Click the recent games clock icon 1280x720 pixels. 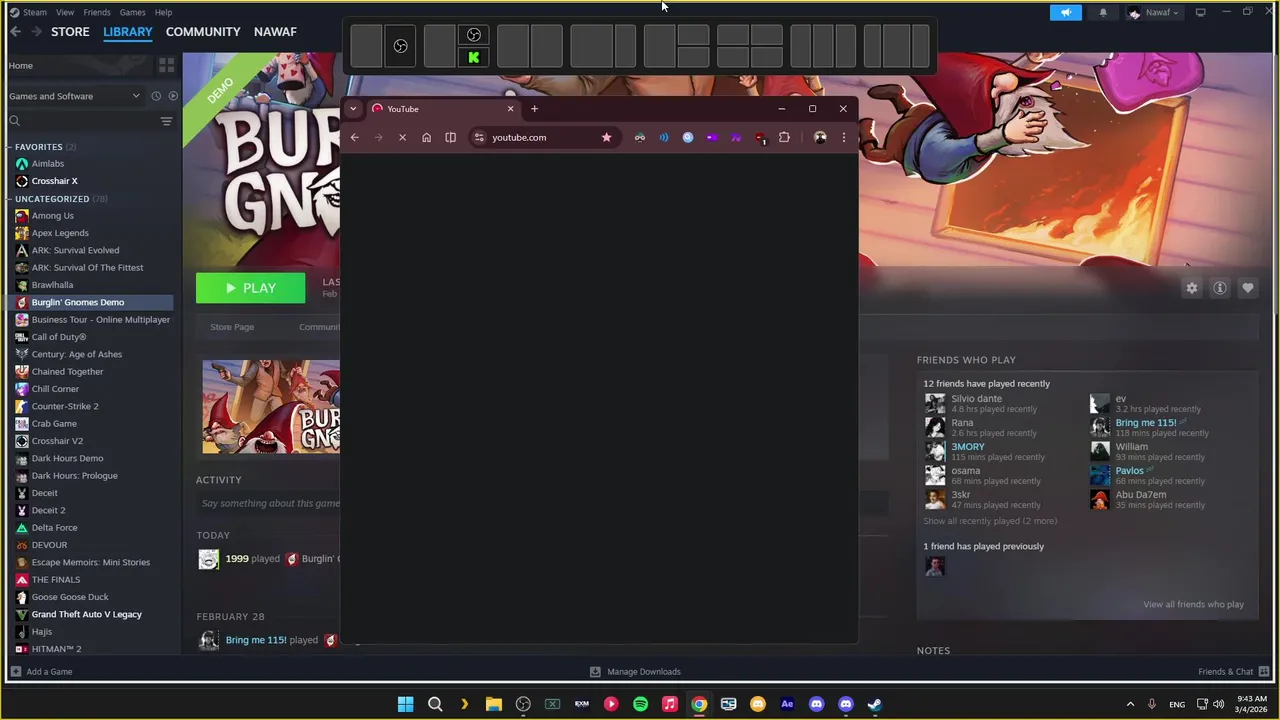pyautogui.click(x=156, y=96)
